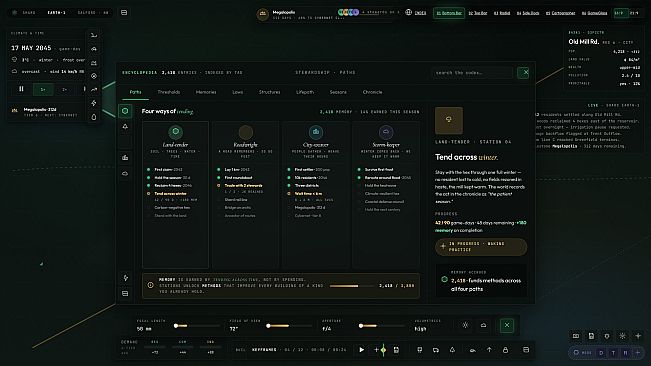Select the Tend across winter milestone
The image size is (651, 366).
(x=170, y=194)
